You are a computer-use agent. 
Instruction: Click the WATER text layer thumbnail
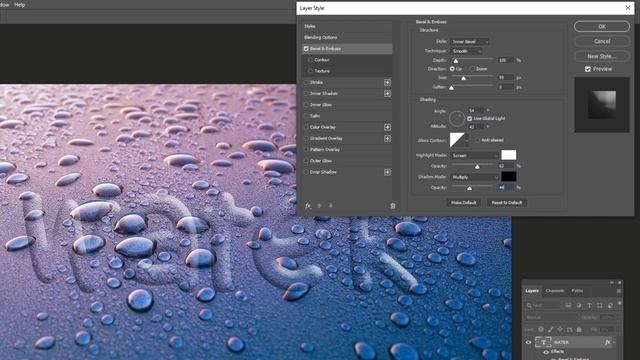coord(543,342)
